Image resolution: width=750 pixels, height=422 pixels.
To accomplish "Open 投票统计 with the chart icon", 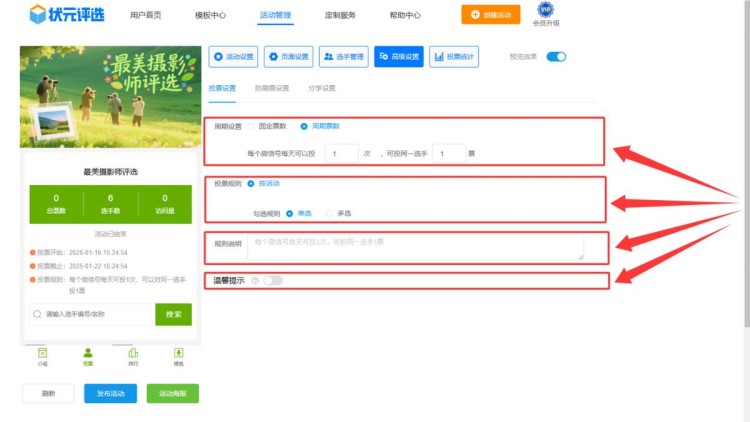I will 454,57.
